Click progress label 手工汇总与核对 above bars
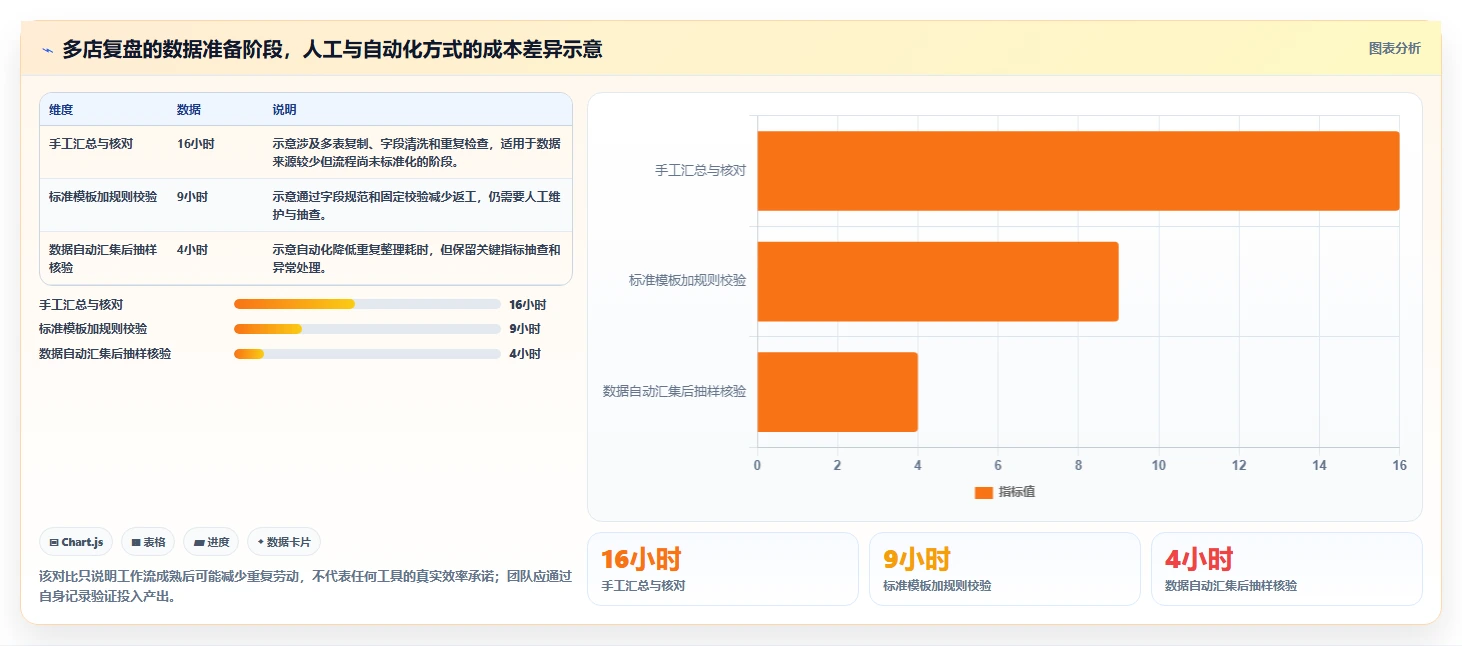This screenshot has width=1462, height=646. (x=81, y=305)
